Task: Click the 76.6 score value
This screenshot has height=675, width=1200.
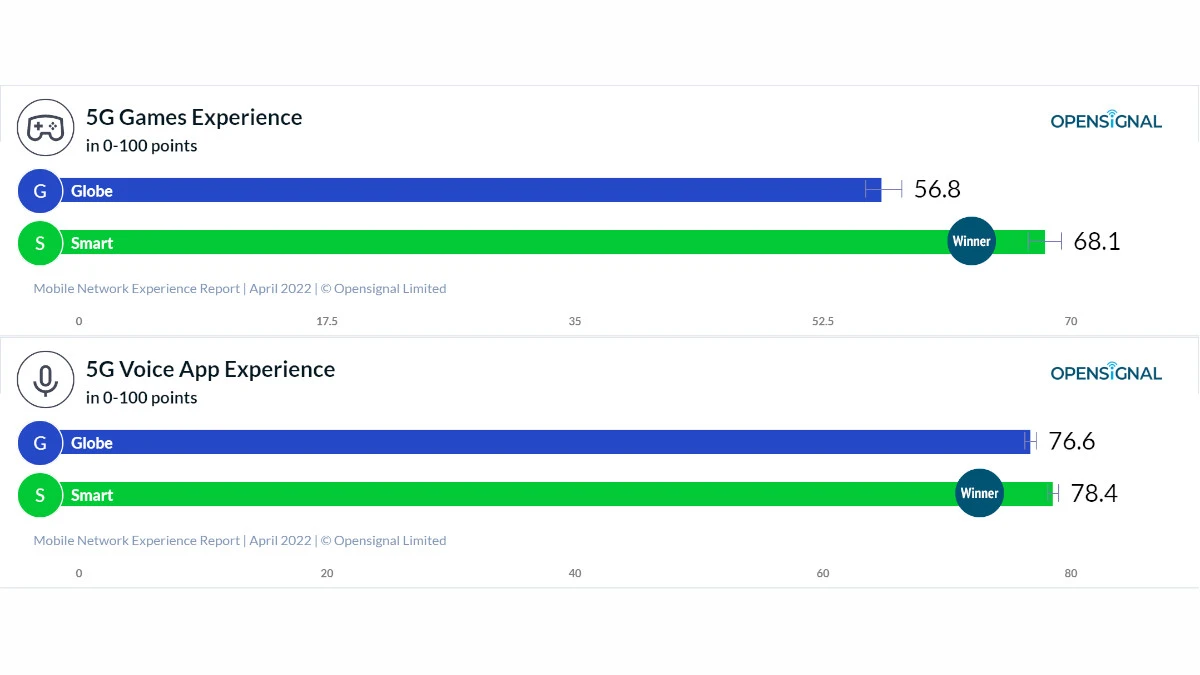Action: [x=1072, y=441]
